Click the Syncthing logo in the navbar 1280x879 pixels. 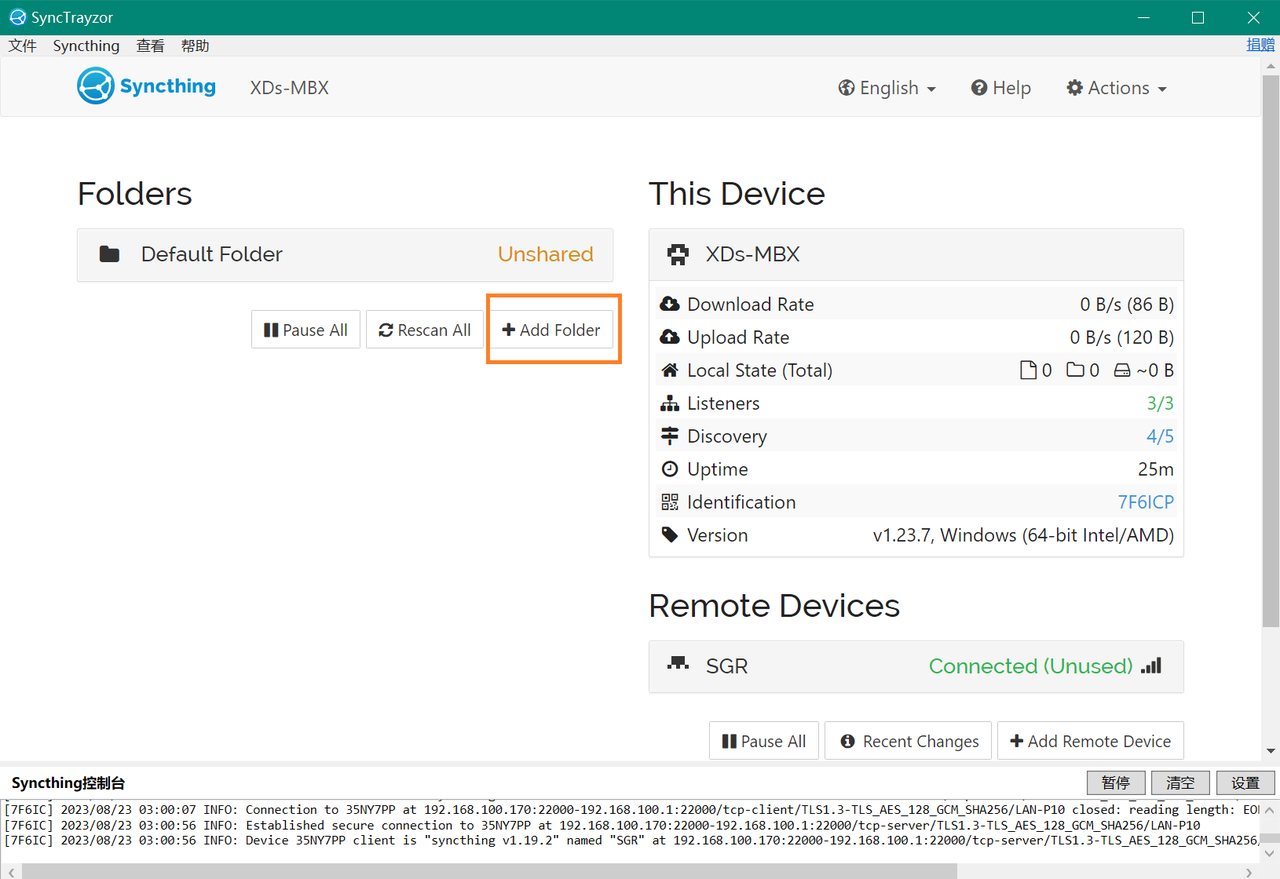coord(146,86)
